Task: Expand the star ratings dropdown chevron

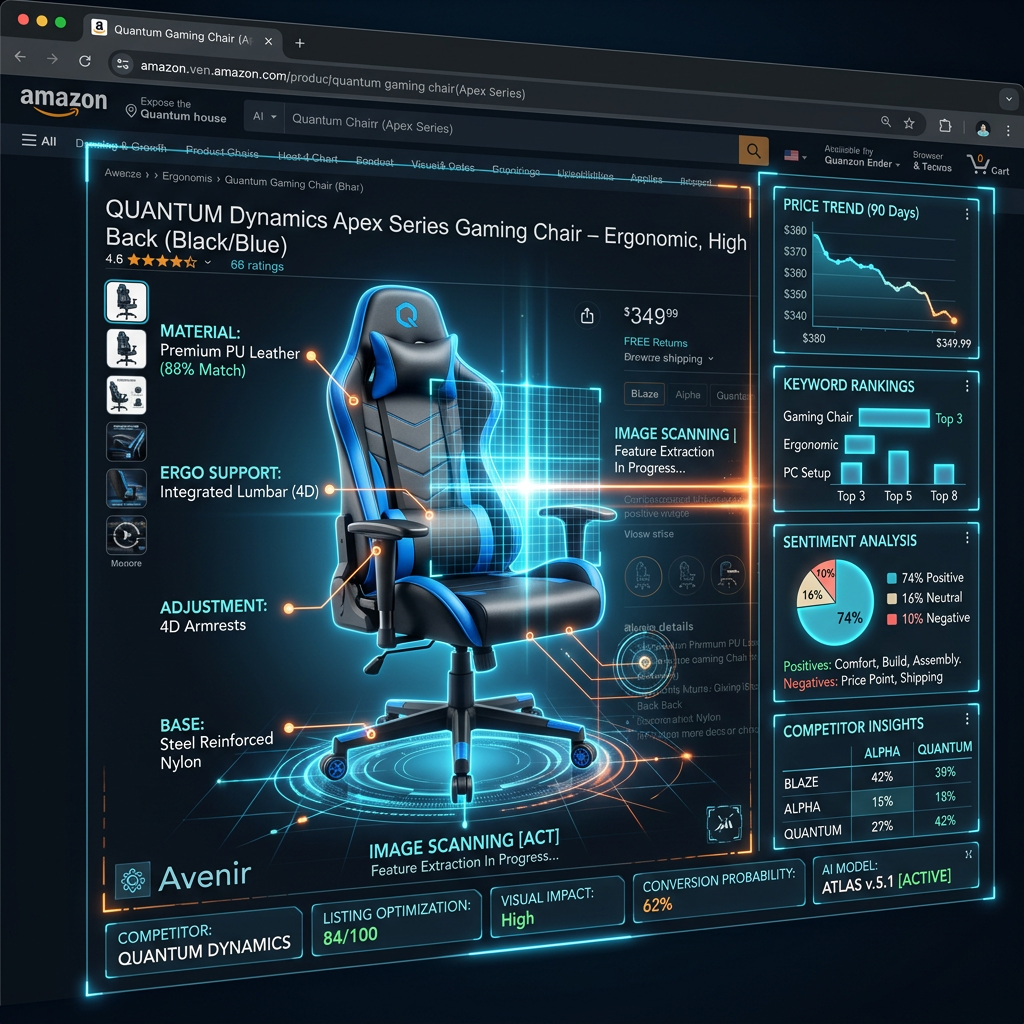Action: [208, 263]
